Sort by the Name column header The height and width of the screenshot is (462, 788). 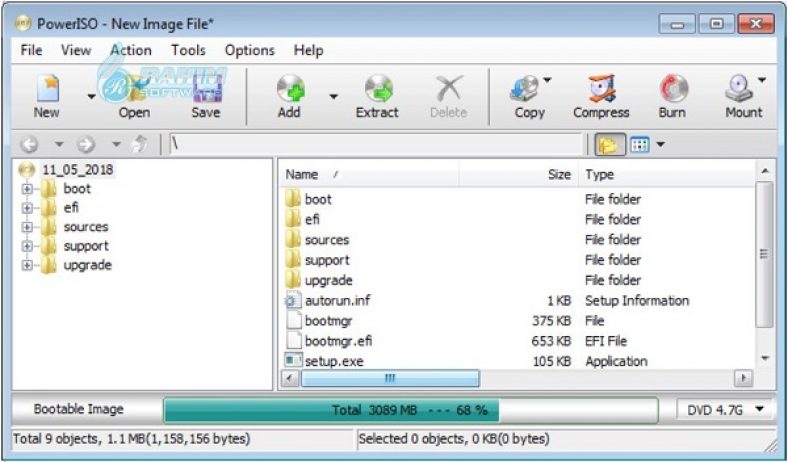click(x=369, y=175)
